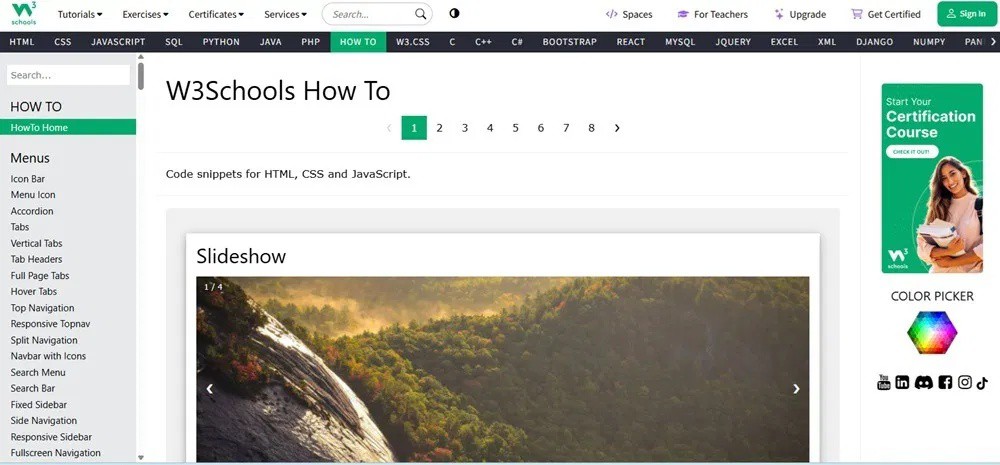The height and width of the screenshot is (465, 1000).
Task: Show the next slideshow image
Action: point(796,388)
